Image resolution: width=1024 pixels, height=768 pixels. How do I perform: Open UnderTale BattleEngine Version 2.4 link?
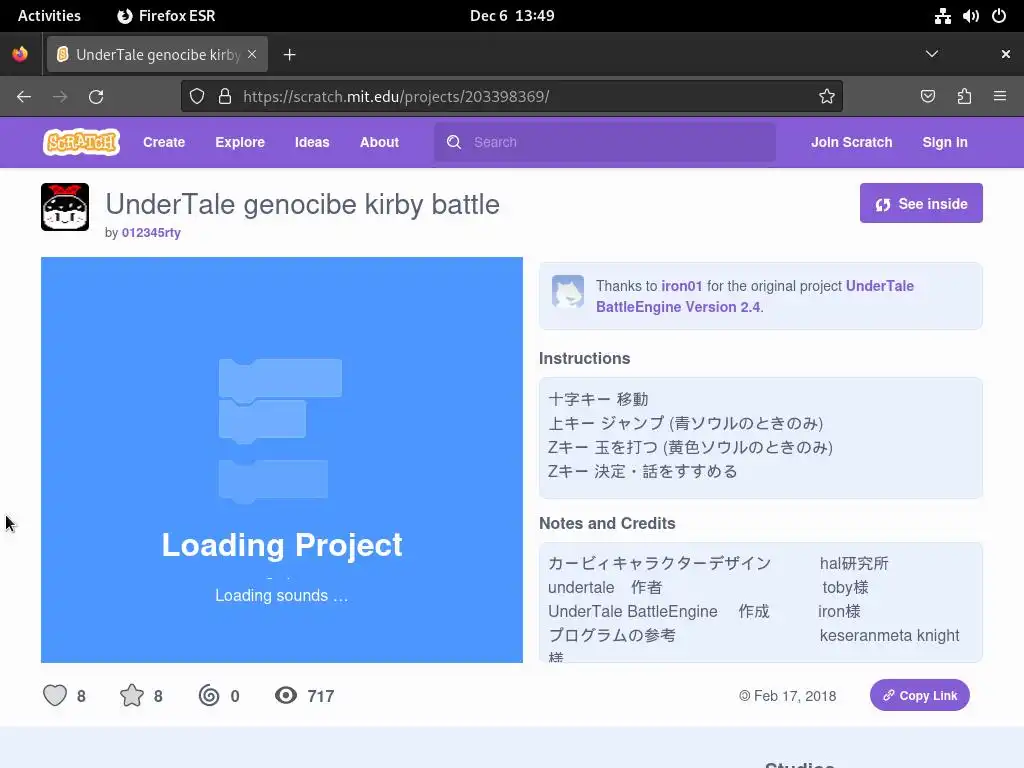[x=755, y=296]
